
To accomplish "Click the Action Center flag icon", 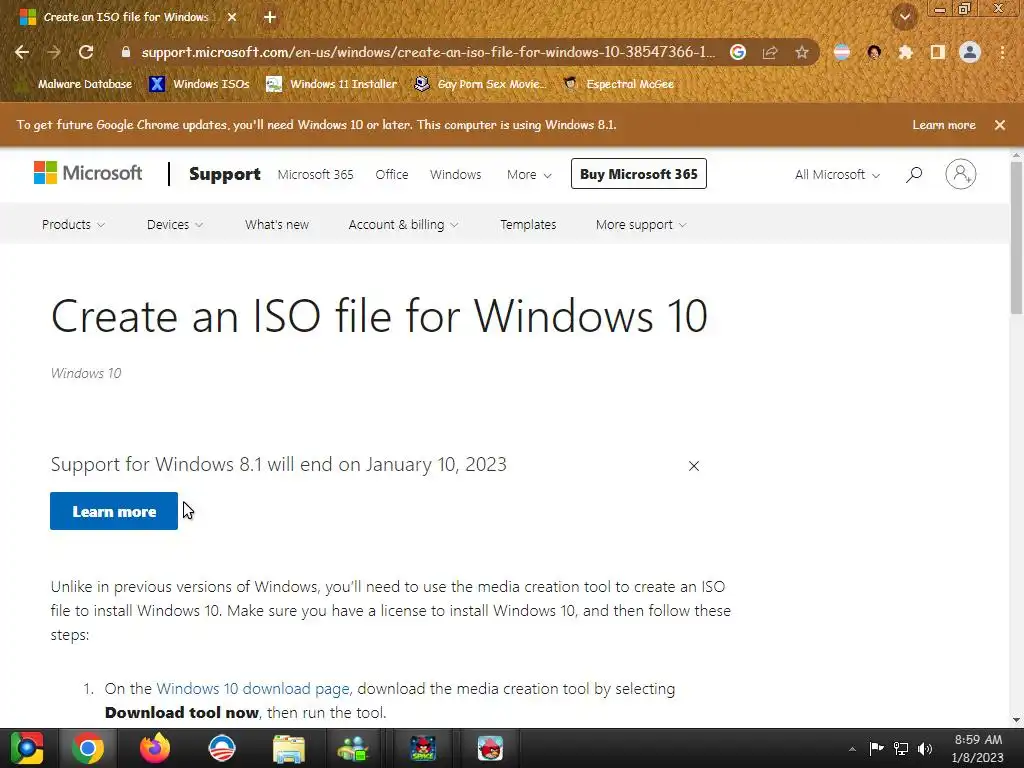I will coord(876,748).
